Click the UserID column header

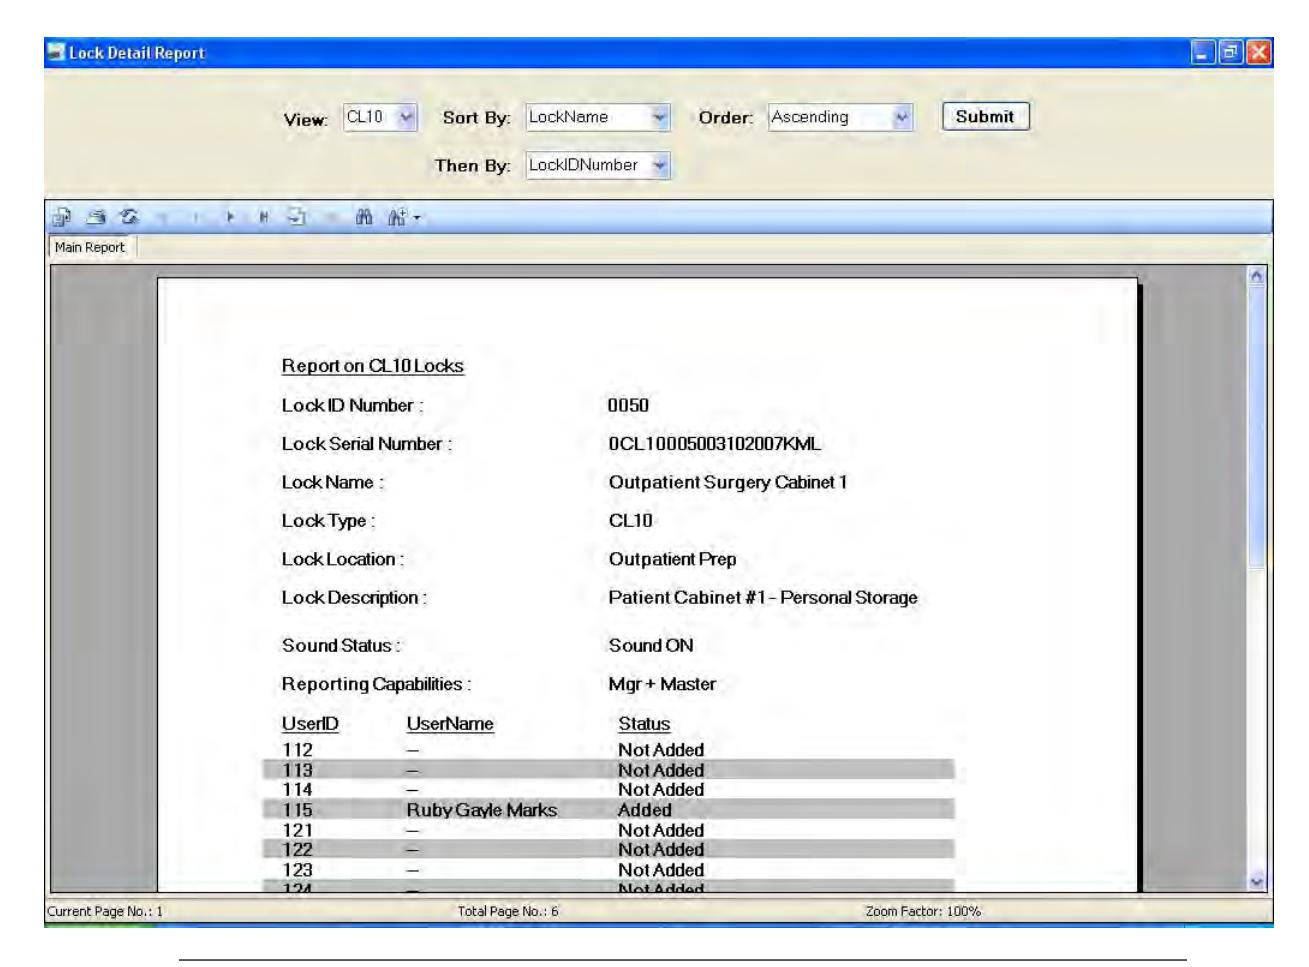tap(310, 724)
